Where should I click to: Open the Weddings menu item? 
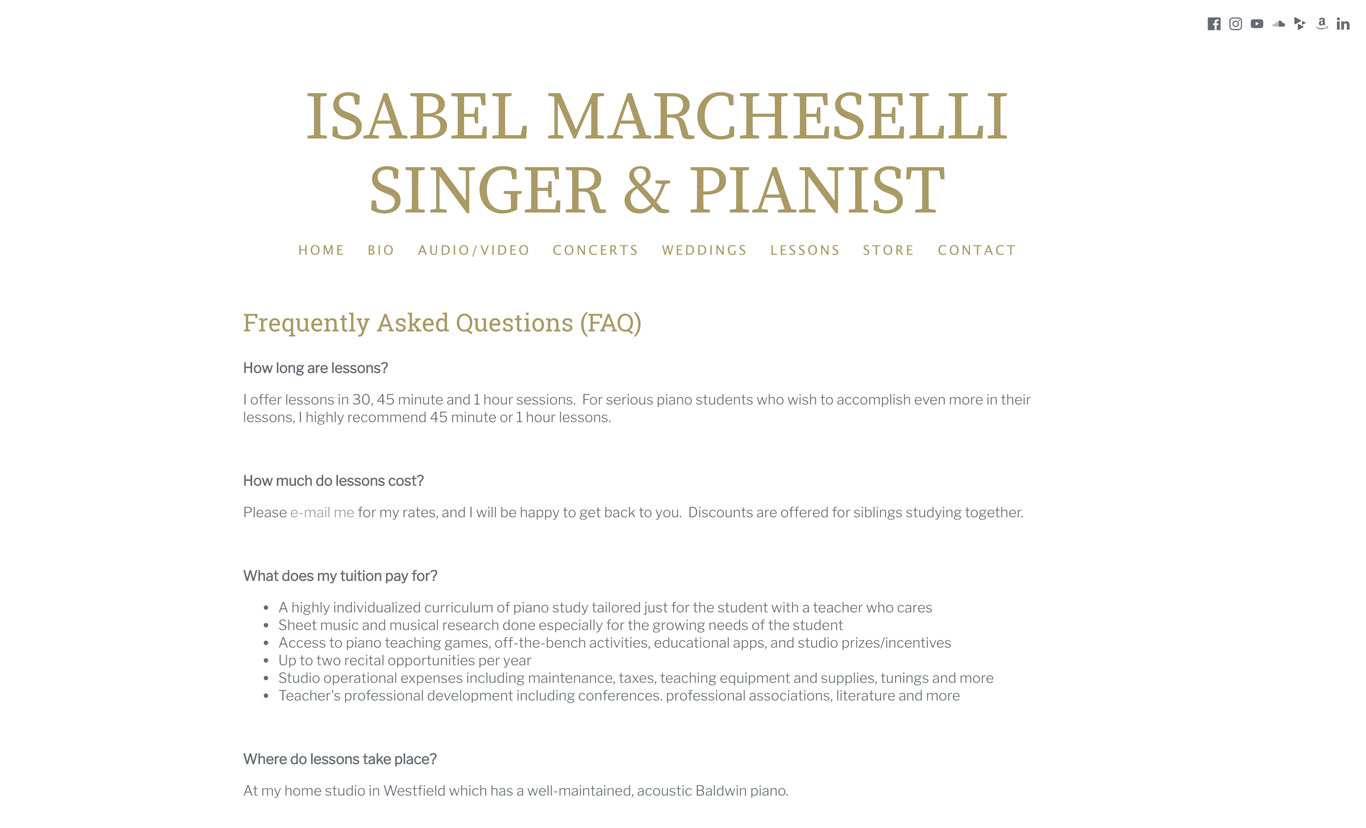(x=705, y=250)
